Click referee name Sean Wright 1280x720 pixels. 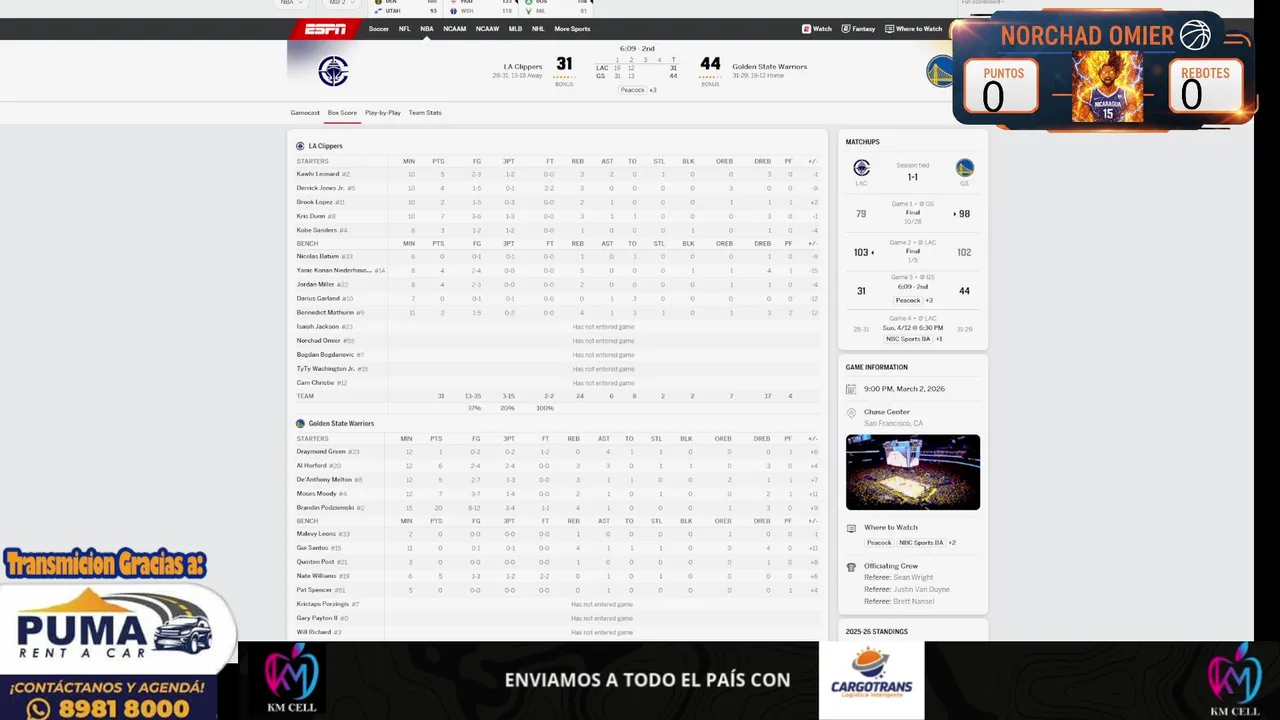click(912, 578)
